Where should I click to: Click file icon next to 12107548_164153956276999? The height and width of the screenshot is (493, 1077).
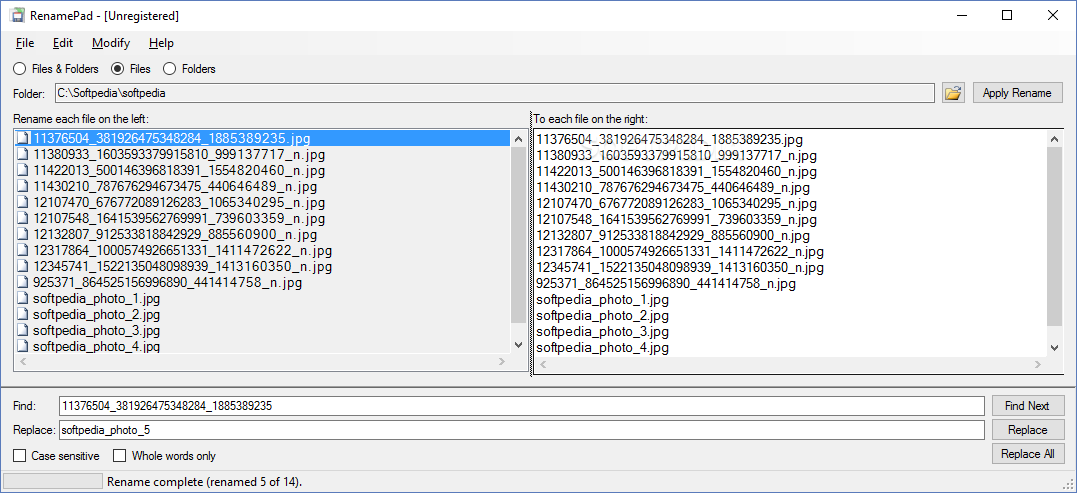click(x=23, y=218)
